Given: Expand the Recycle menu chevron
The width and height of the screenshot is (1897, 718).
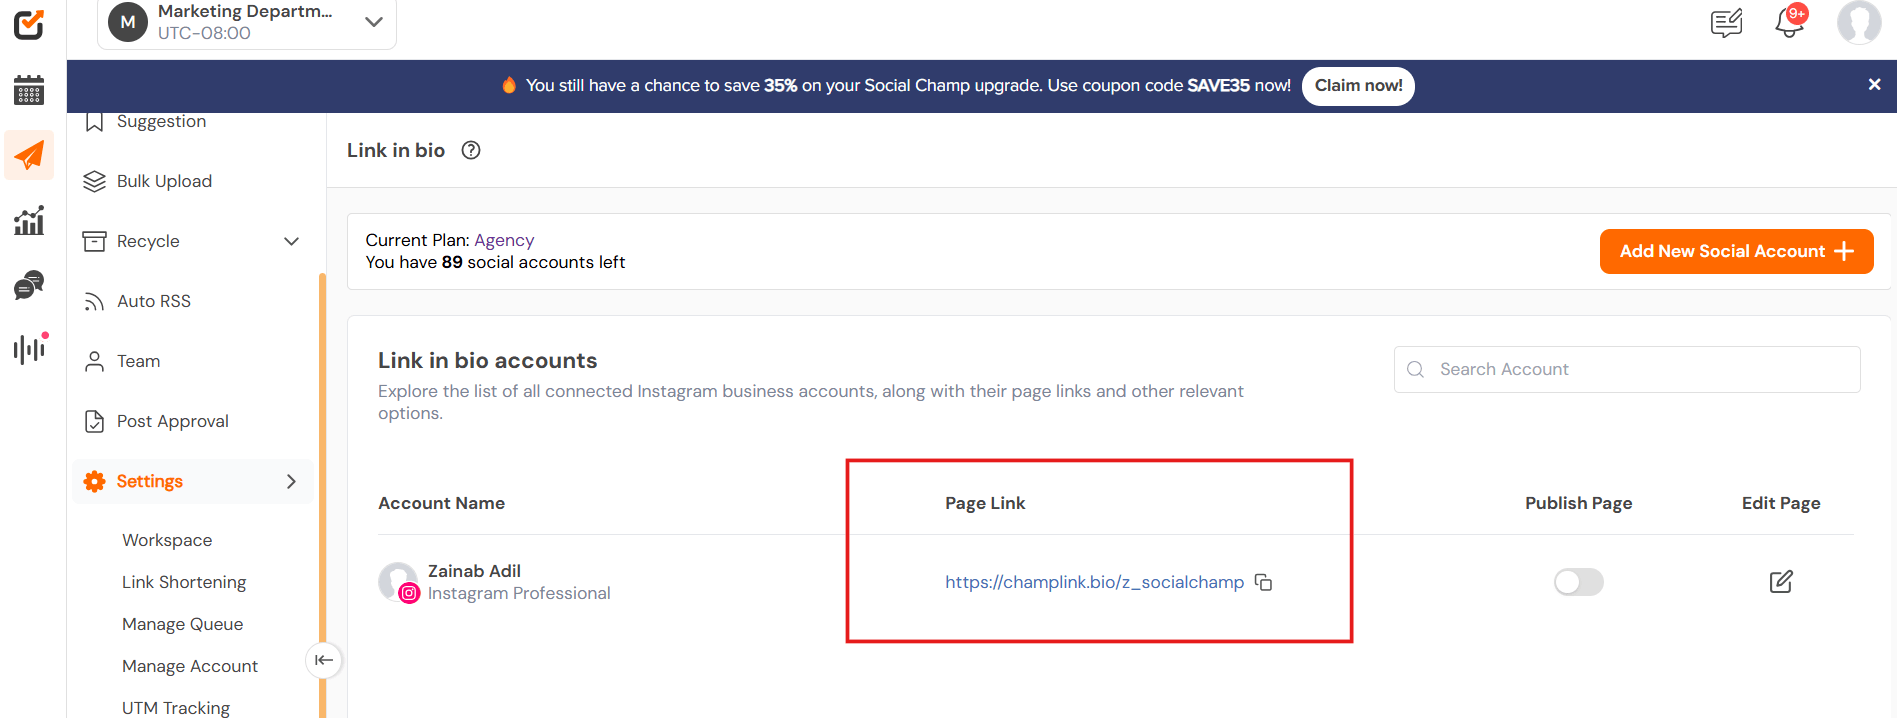Looking at the screenshot, I should pos(292,241).
